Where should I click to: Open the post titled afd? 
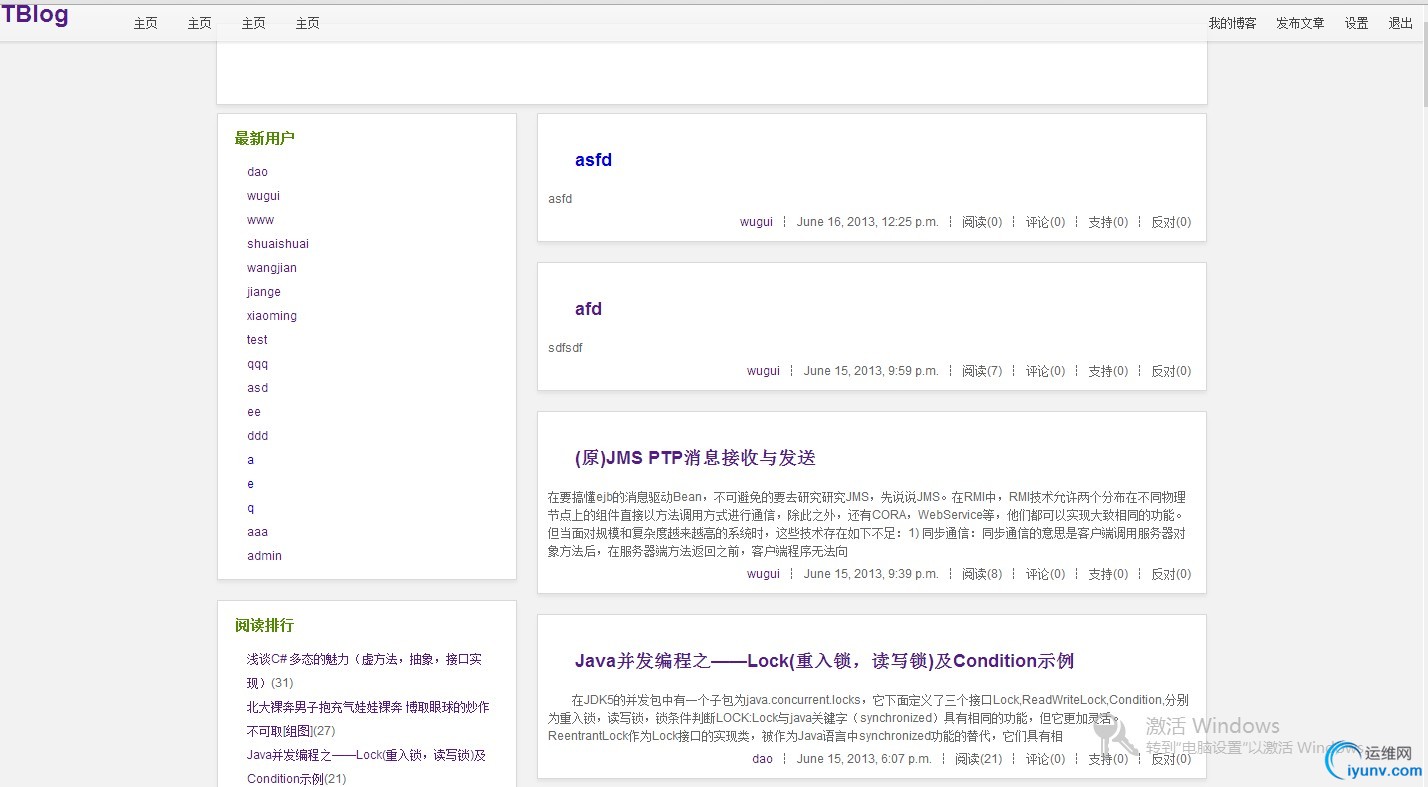pyautogui.click(x=588, y=309)
